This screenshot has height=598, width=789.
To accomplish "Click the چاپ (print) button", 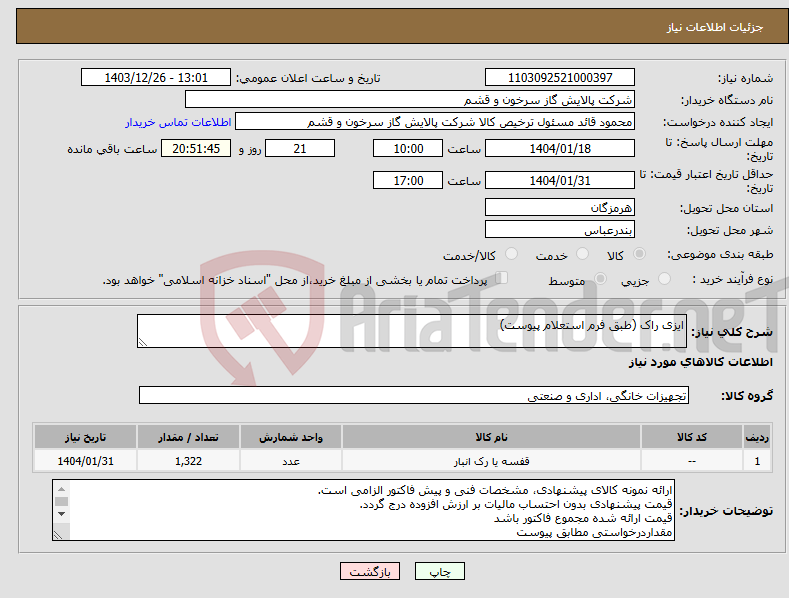I will (x=439, y=571).
